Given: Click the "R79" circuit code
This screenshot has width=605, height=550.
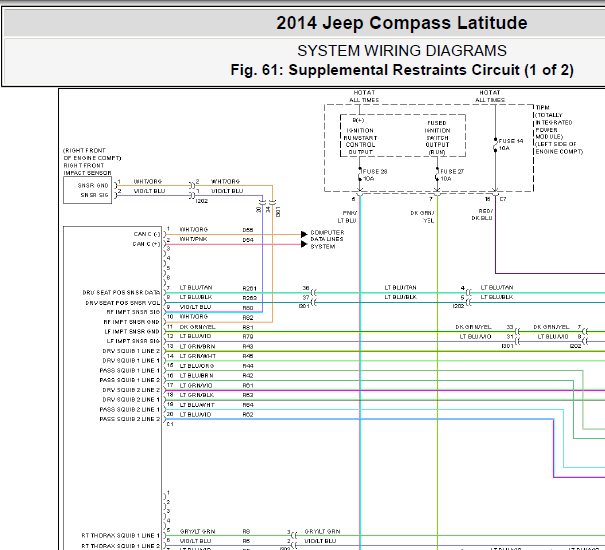Looking at the screenshot, I should 248,337.
